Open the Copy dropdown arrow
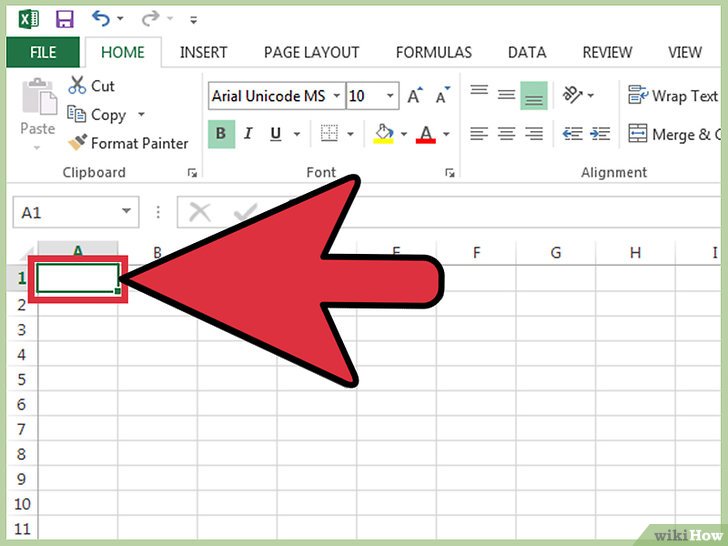 (141, 114)
